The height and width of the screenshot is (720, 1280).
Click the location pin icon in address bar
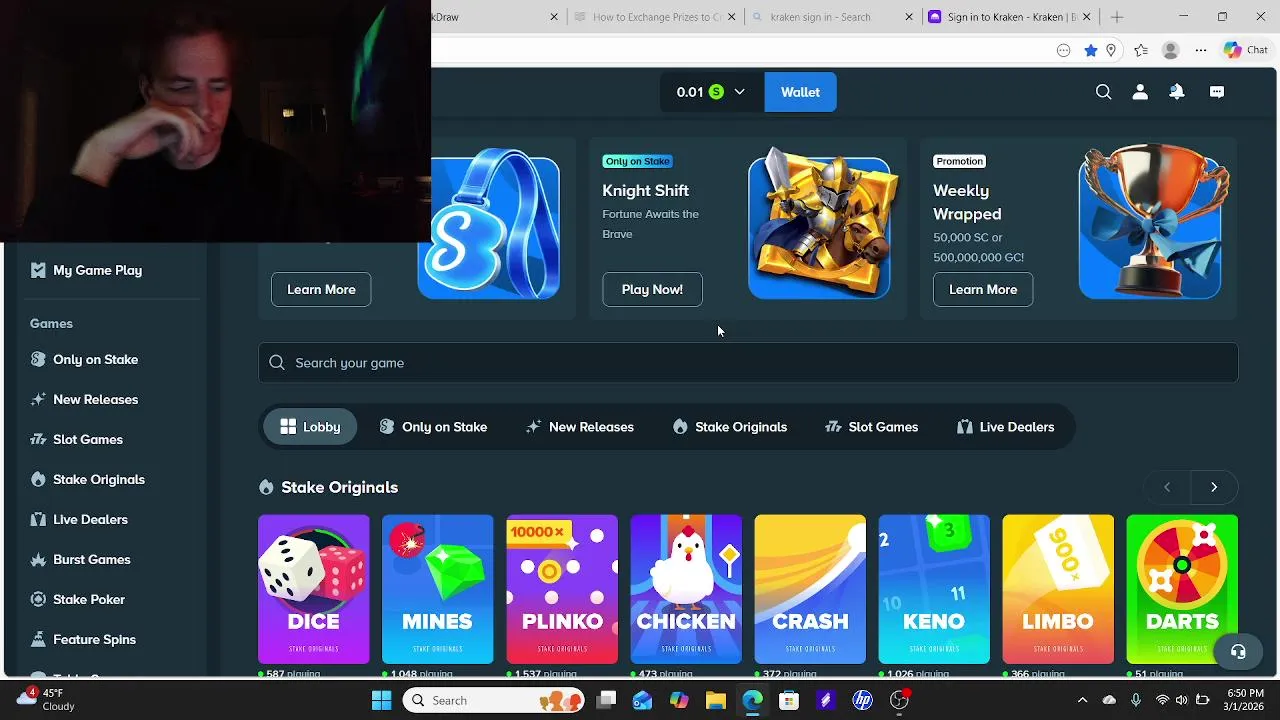[x=1111, y=50]
